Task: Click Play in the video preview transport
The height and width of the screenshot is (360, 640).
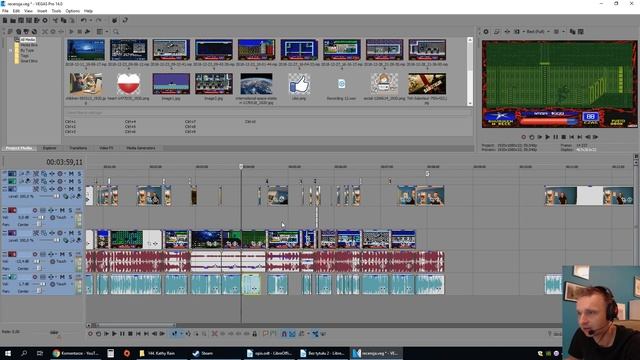Action: click(x=547, y=137)
